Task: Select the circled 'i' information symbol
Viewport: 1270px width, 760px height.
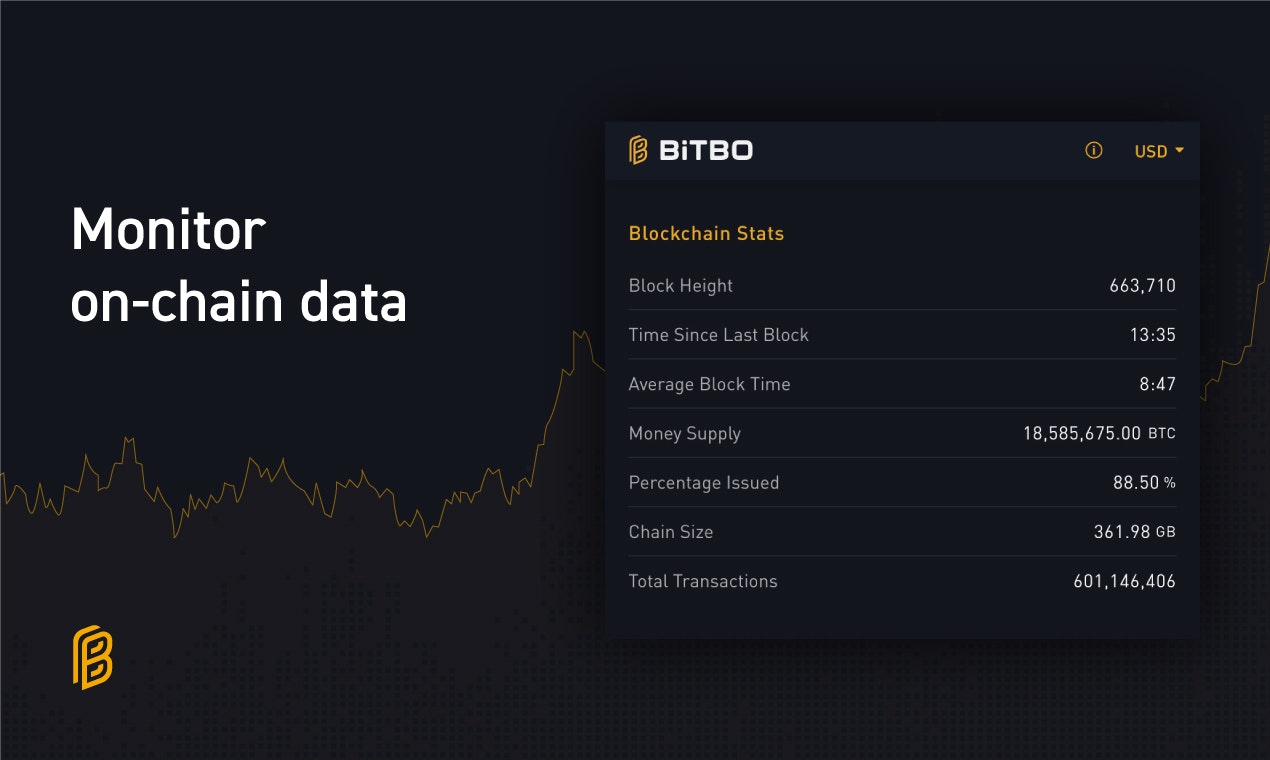Action: (x=1093, y=150)
